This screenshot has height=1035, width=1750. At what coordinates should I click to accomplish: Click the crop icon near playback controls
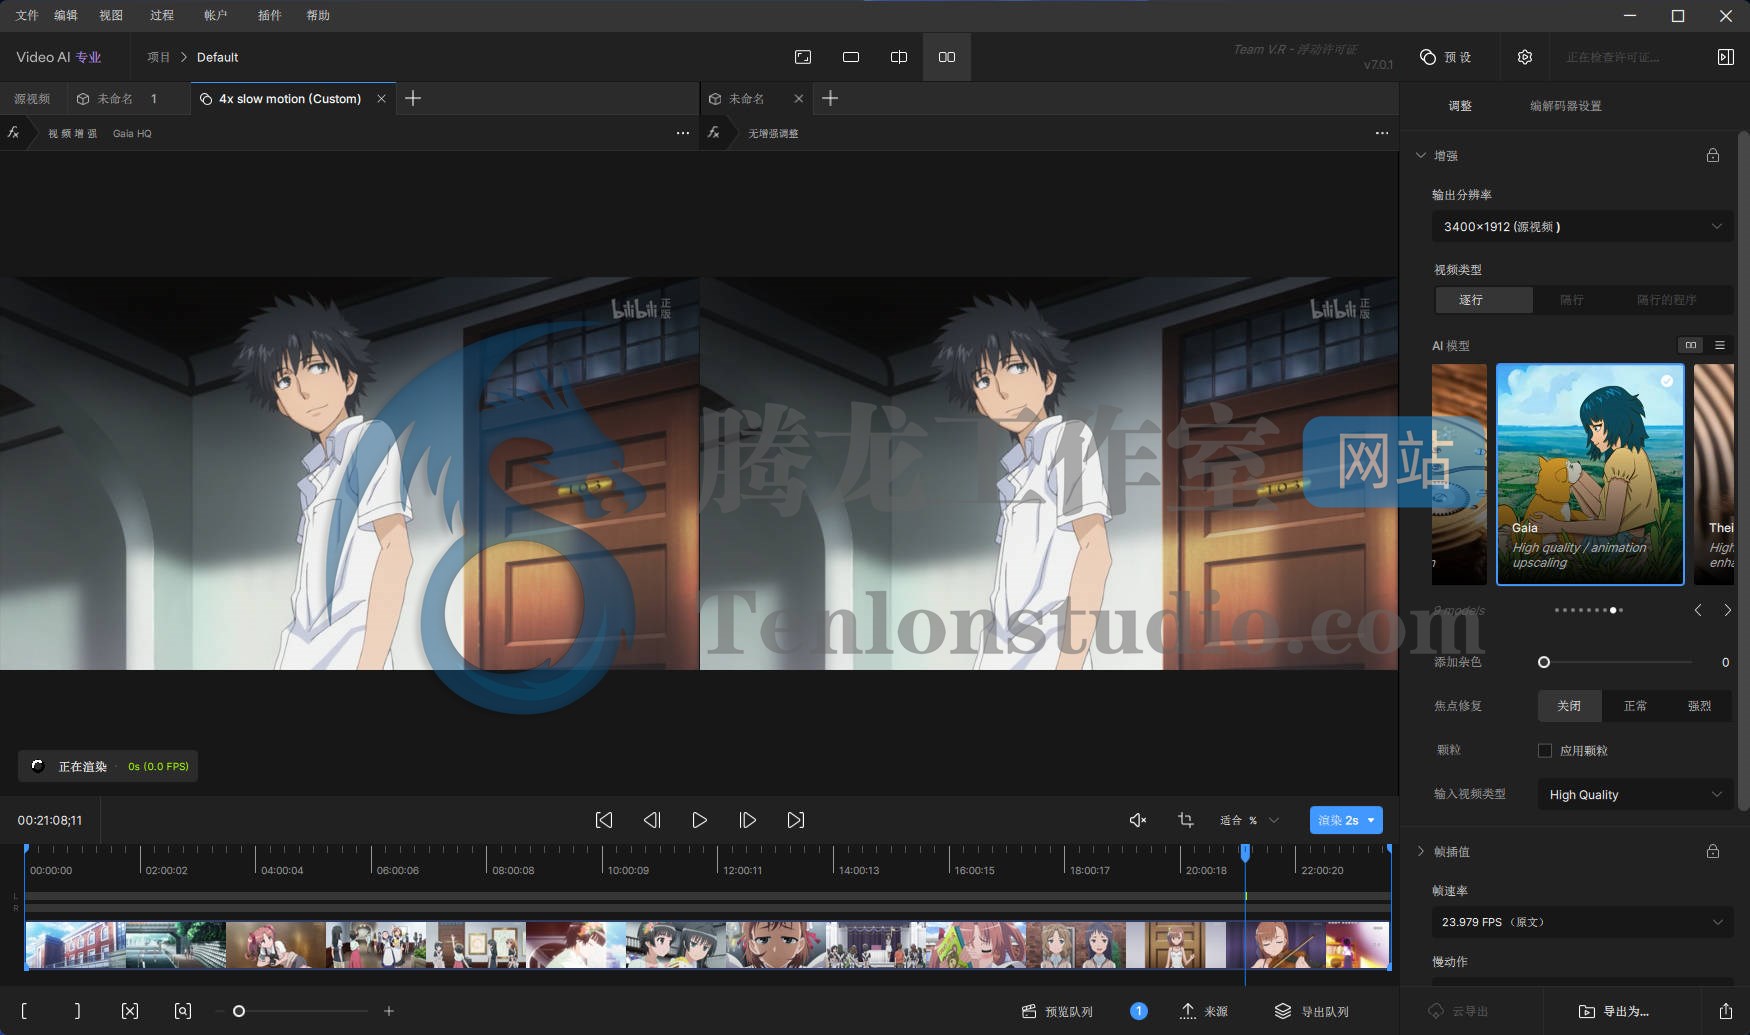pyautogui.click(x=1185, y=820)
